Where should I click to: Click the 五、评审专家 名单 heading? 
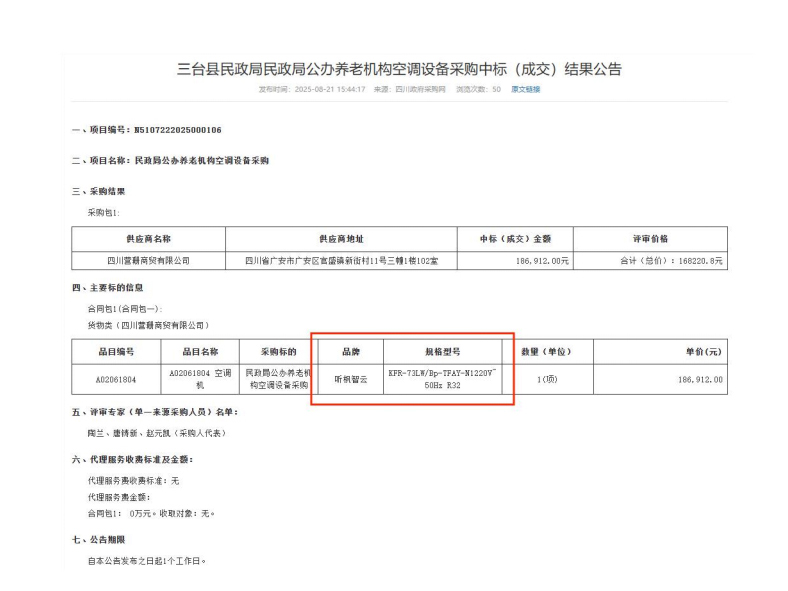point(155,412)
